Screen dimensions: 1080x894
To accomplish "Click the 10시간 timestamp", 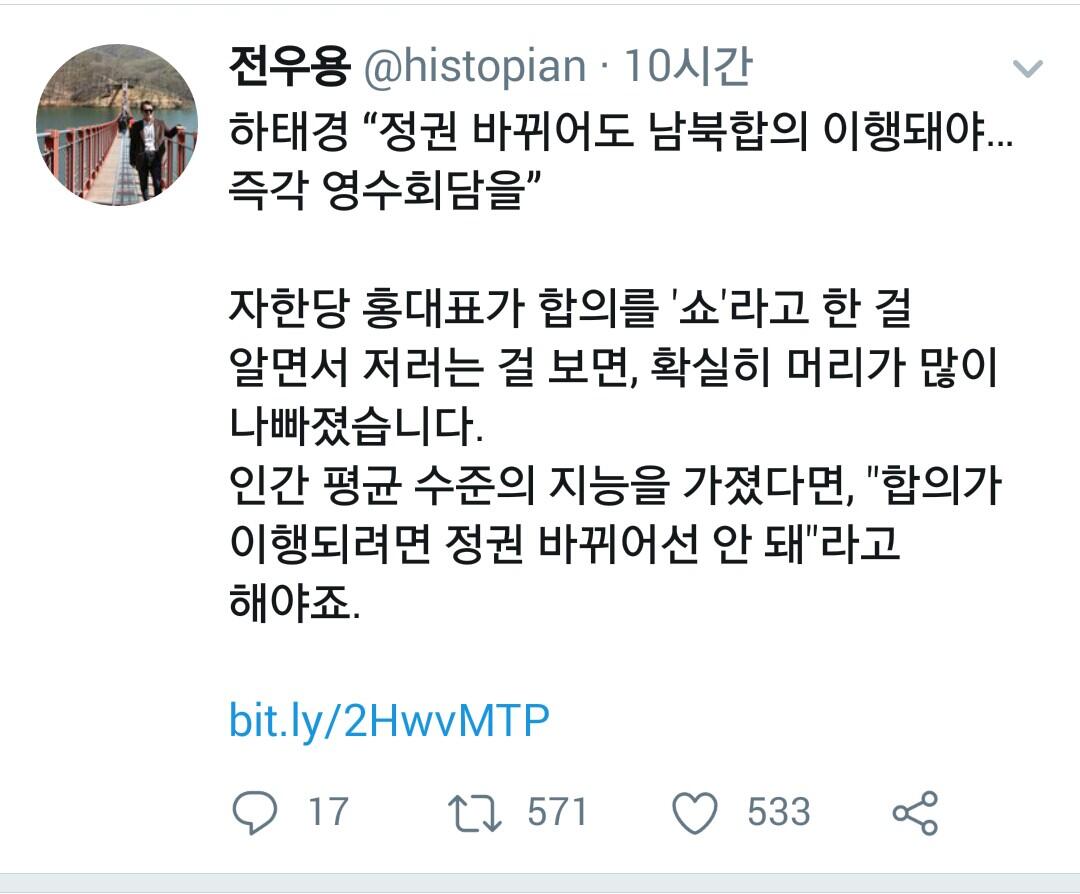I will point(687,67).
